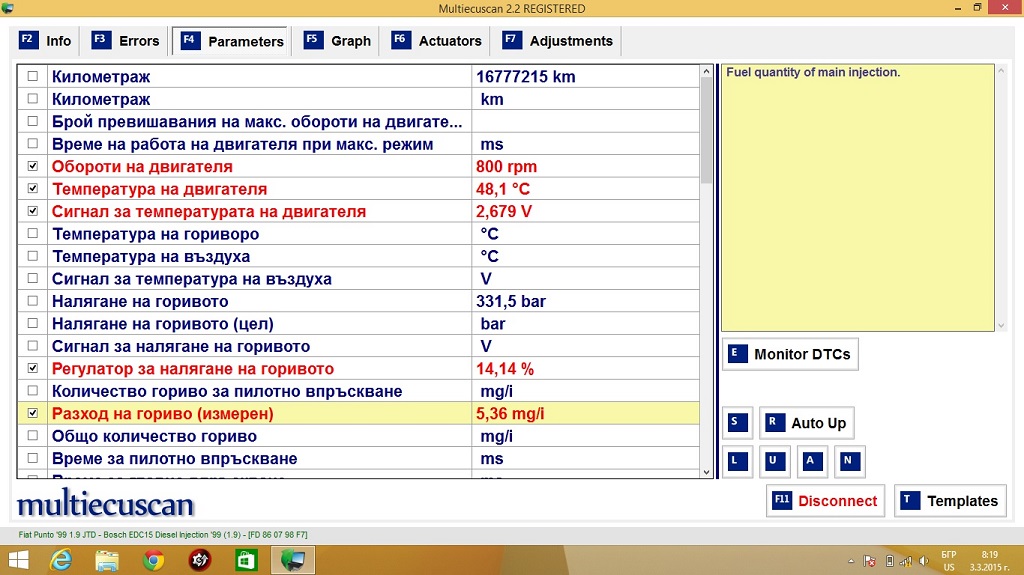The image size is (1024, 575).
Task: Open the Graph tab
Action: click(338, 41)
